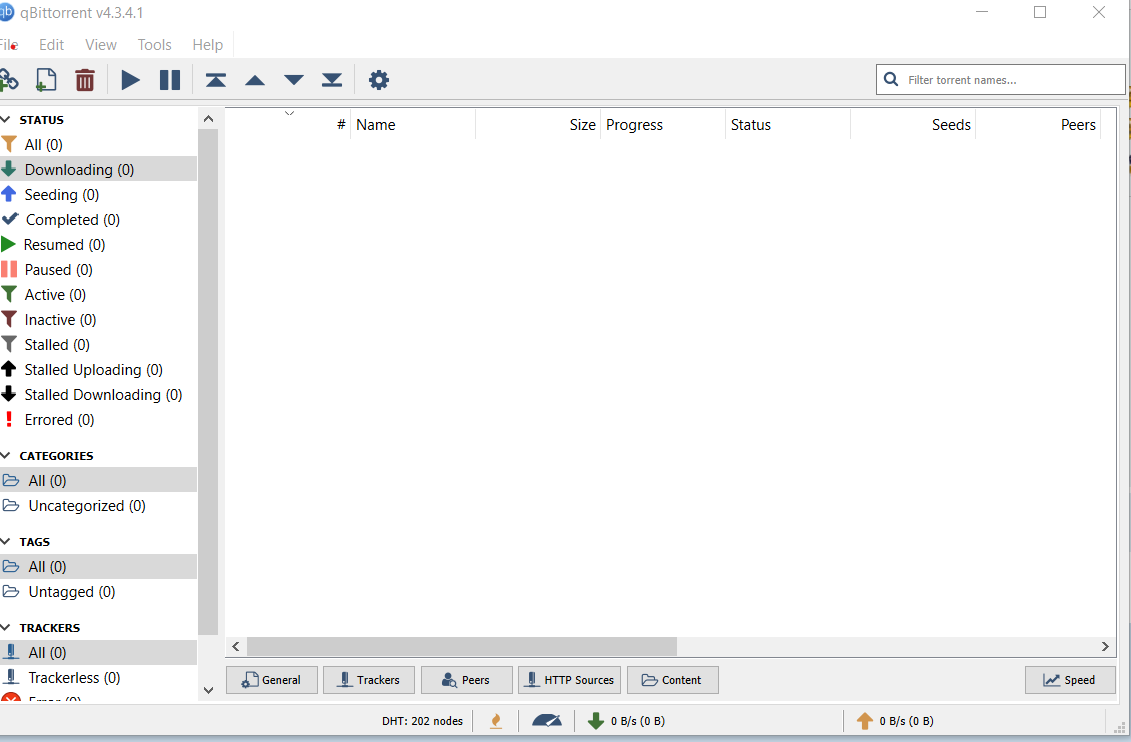Switch to the General tab
The height and width of the screenshot is (742, 1131).
272,680
